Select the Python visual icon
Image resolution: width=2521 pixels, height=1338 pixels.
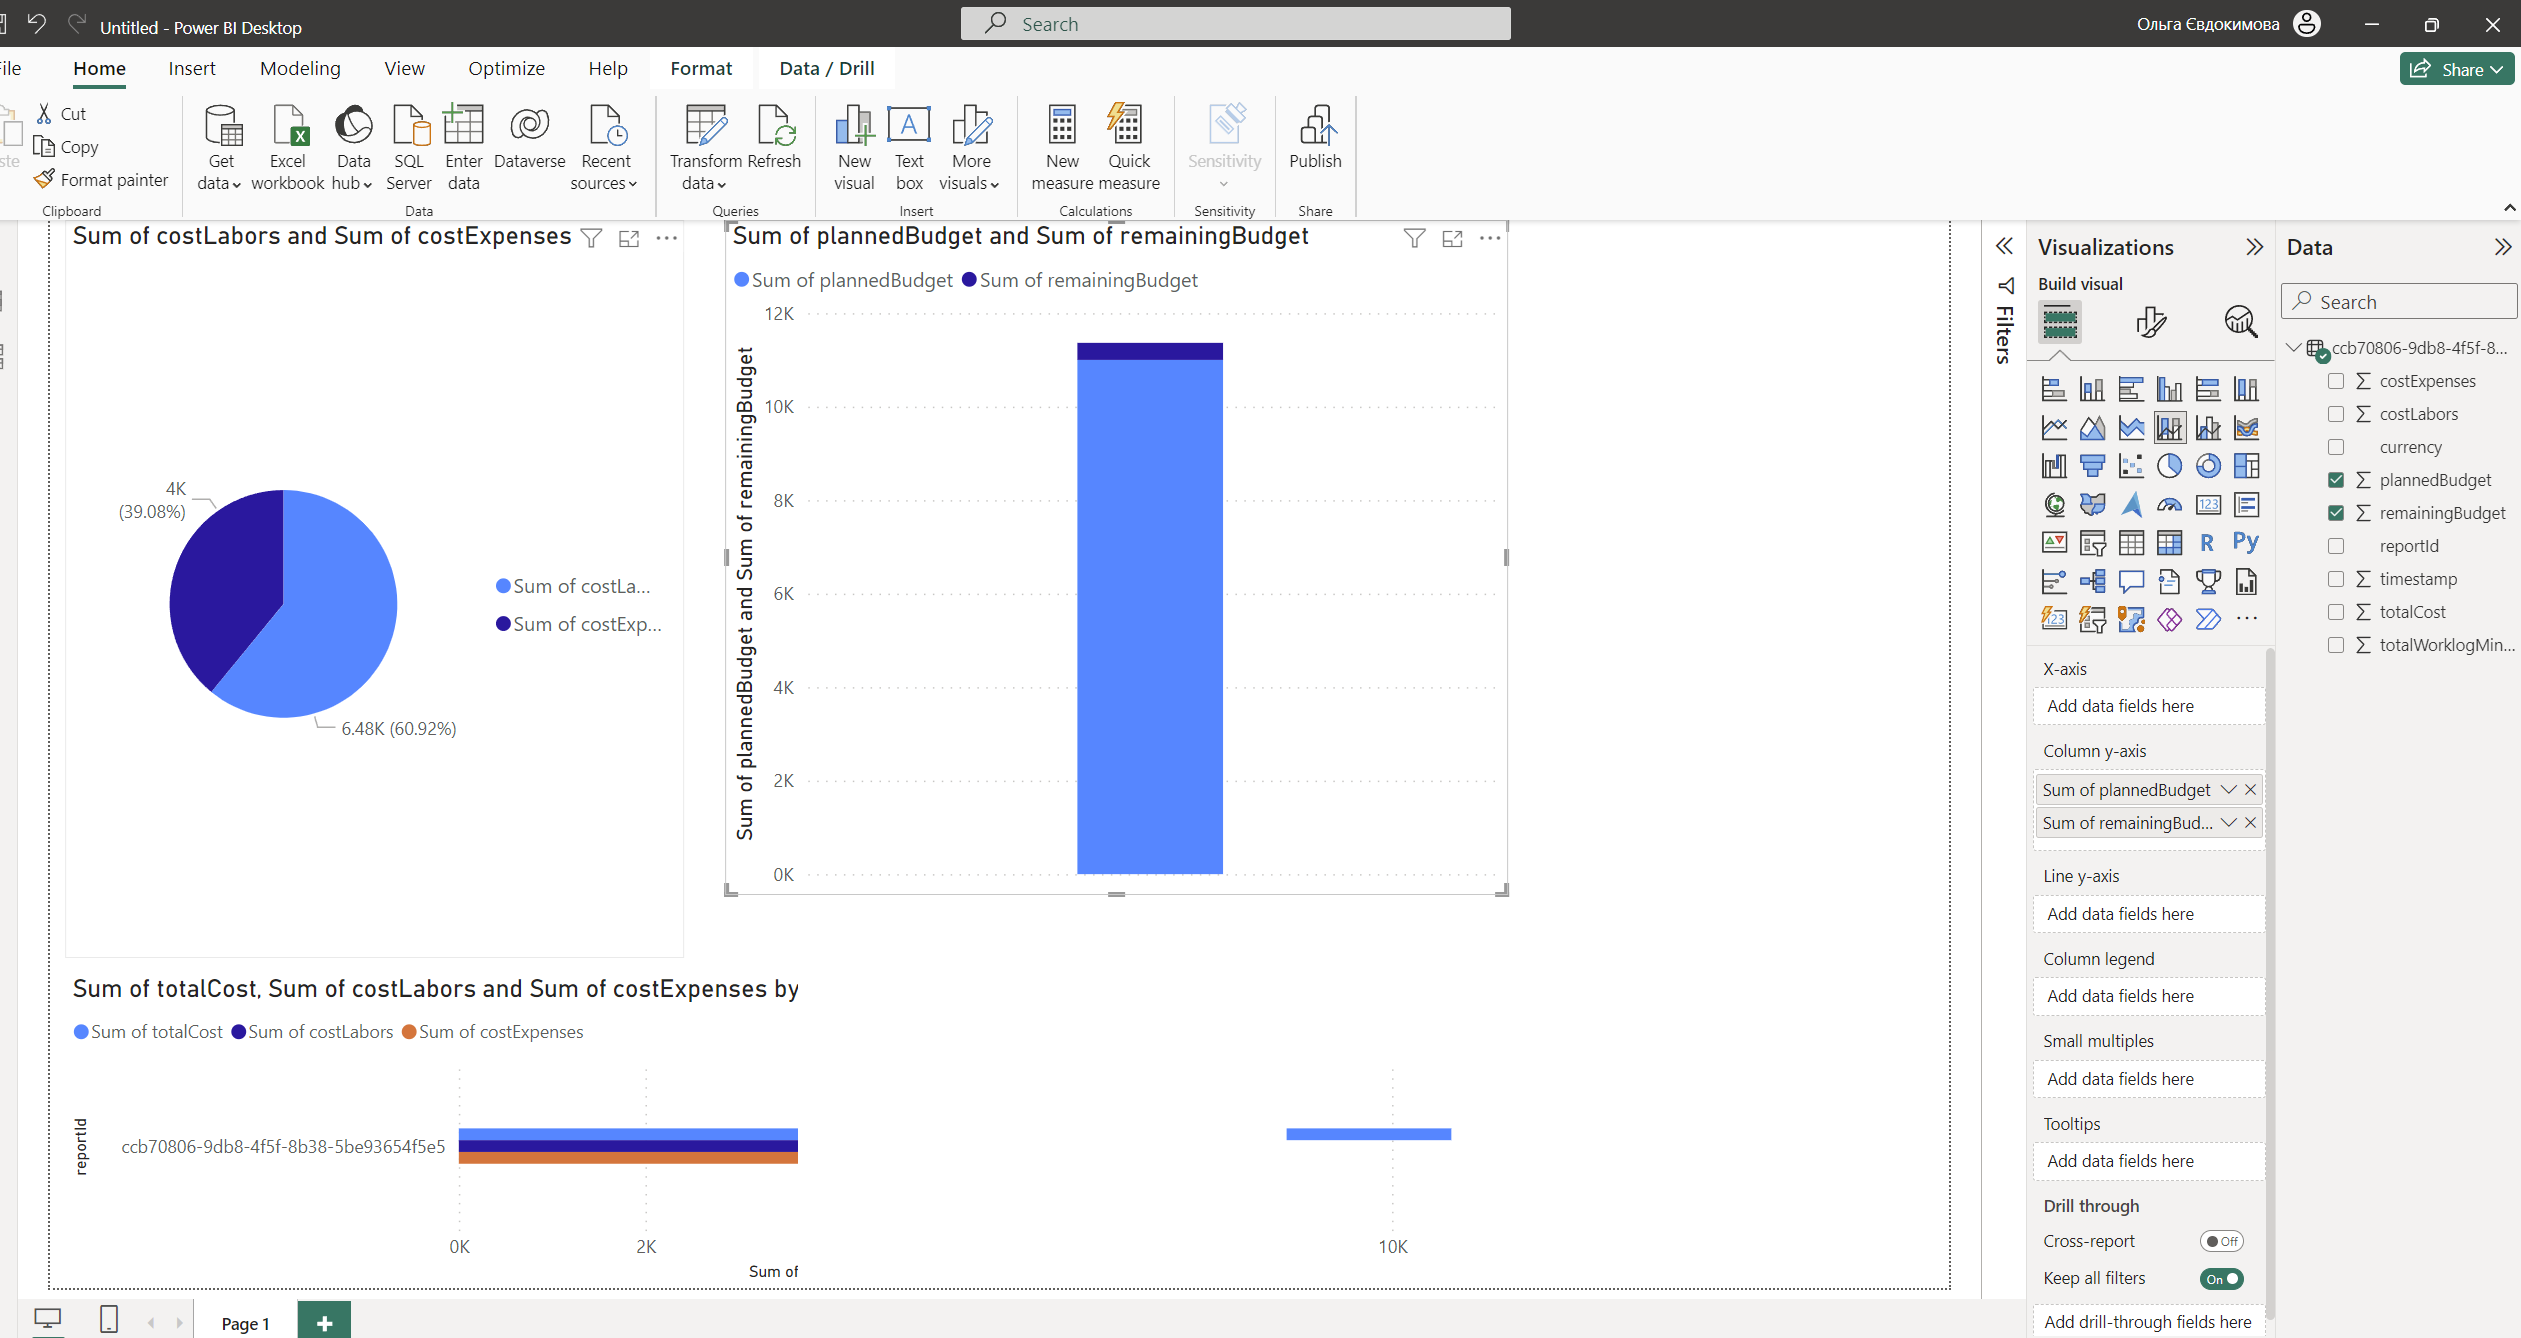point(2248,542)
